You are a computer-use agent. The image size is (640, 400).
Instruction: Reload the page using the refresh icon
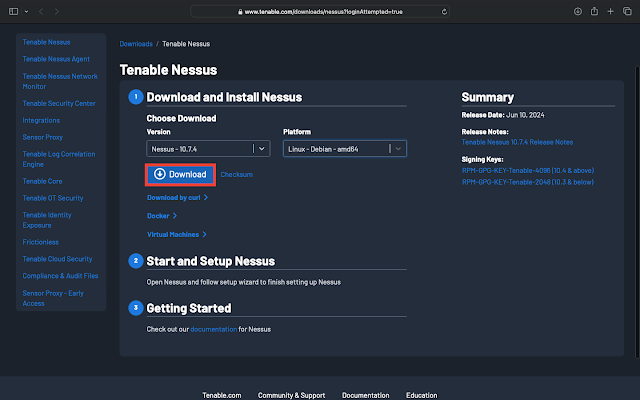click(x=444, y=11)
